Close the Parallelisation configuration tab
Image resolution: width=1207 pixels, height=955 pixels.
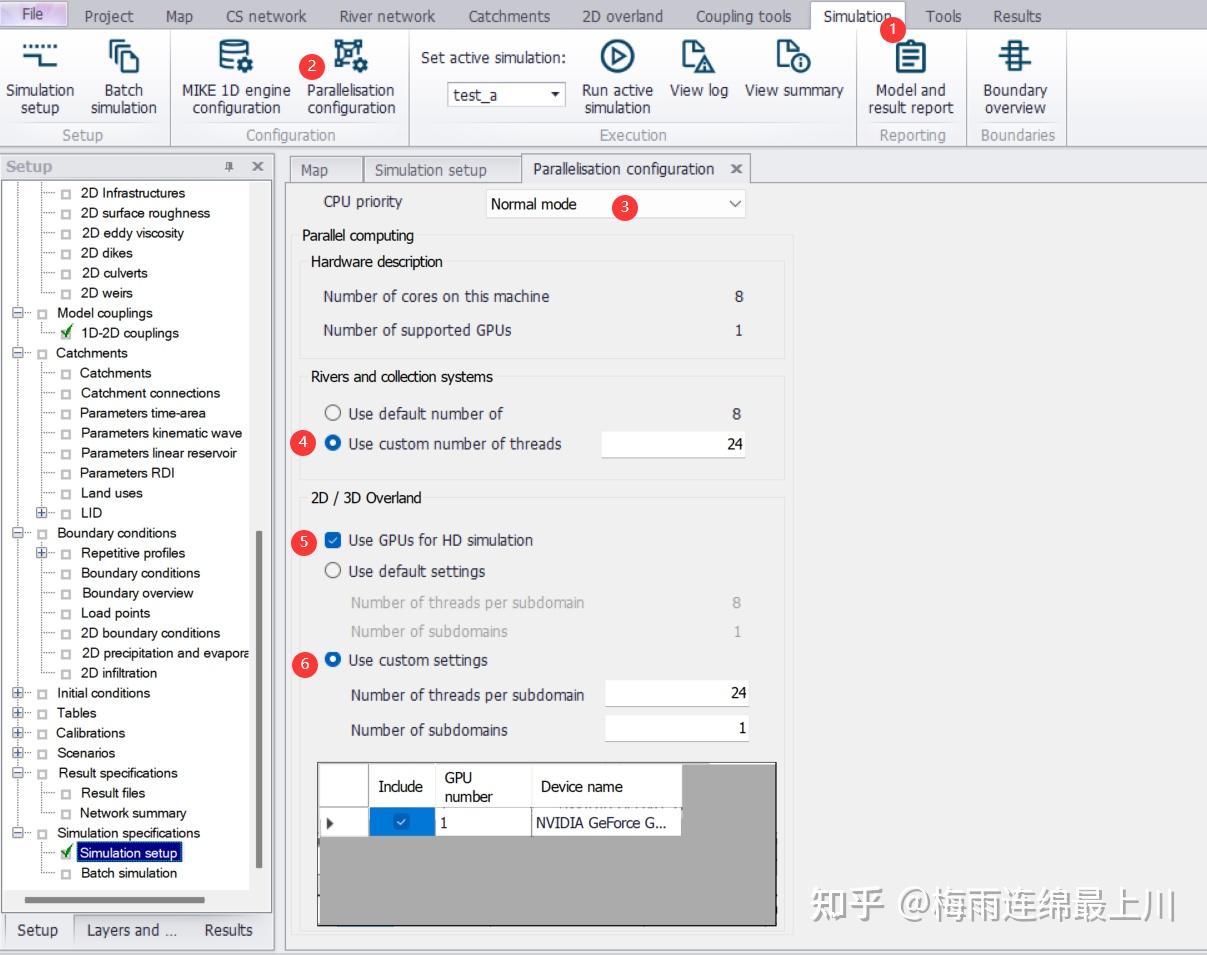(737, 169)
